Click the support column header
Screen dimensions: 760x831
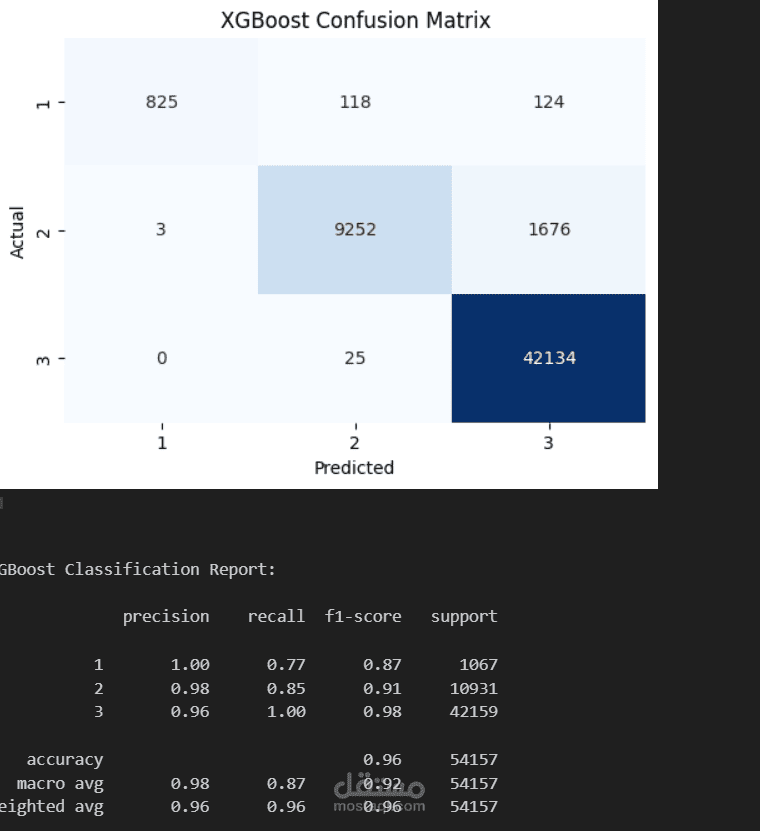(x=464, y=616)
